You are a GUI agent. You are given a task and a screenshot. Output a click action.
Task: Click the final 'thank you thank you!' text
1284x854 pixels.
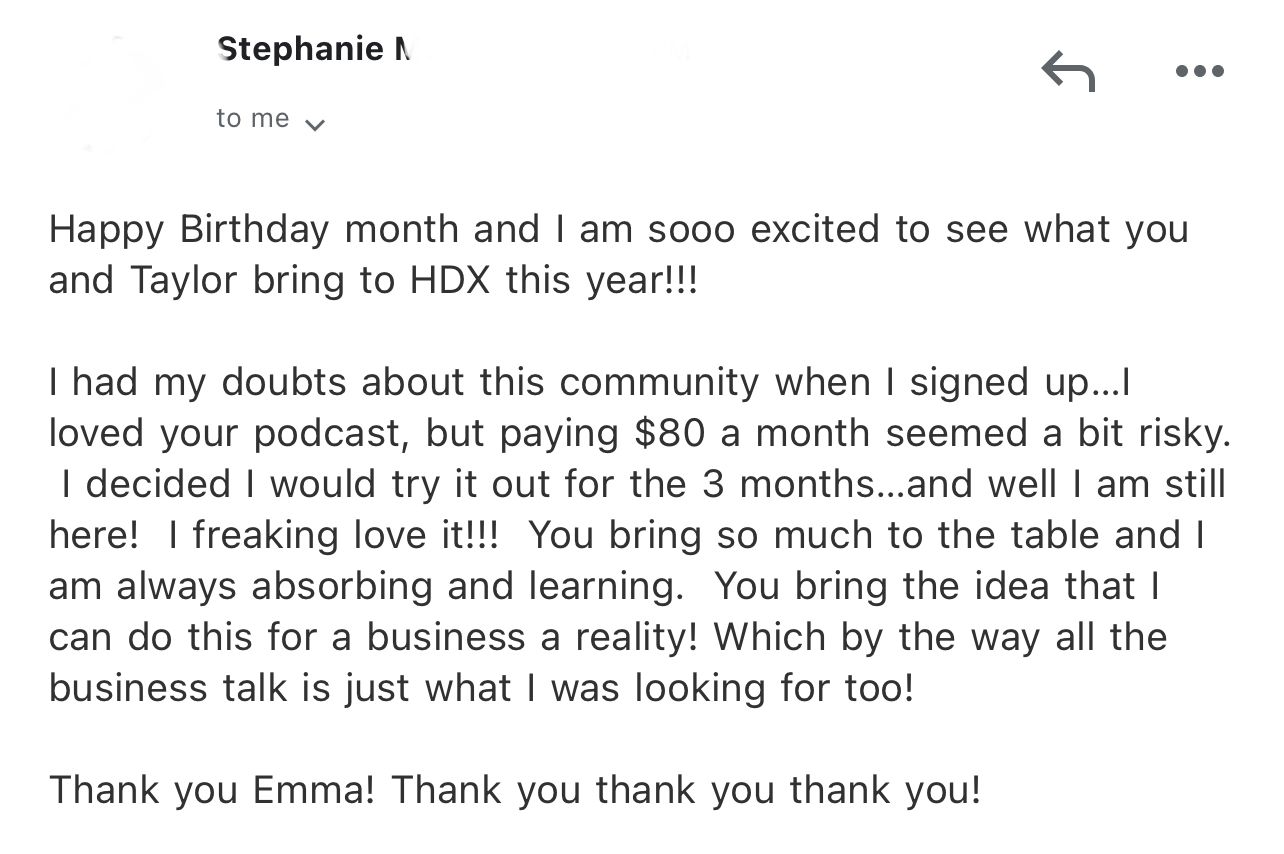(x=789, y=790)
